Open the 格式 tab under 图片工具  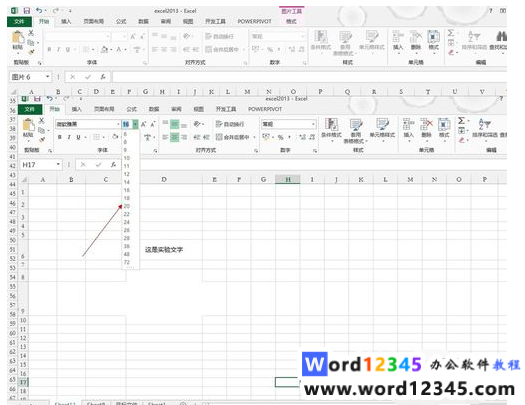(x=291, y=21)
